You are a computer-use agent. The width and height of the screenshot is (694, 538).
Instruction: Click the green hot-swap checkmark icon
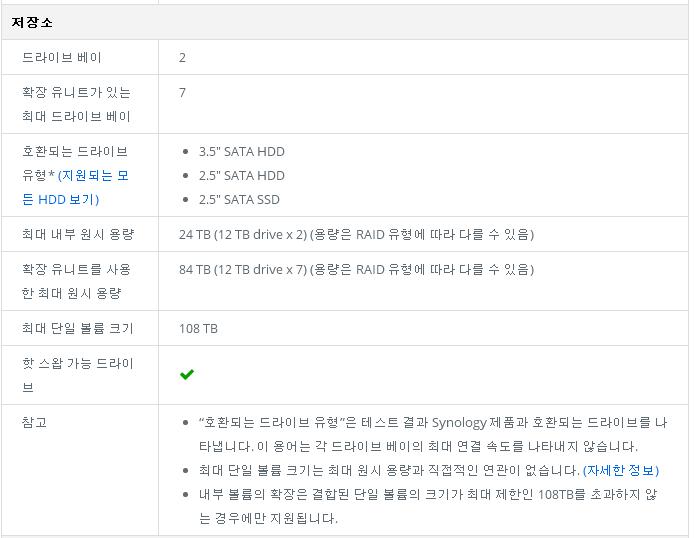[x=187, y=375]
